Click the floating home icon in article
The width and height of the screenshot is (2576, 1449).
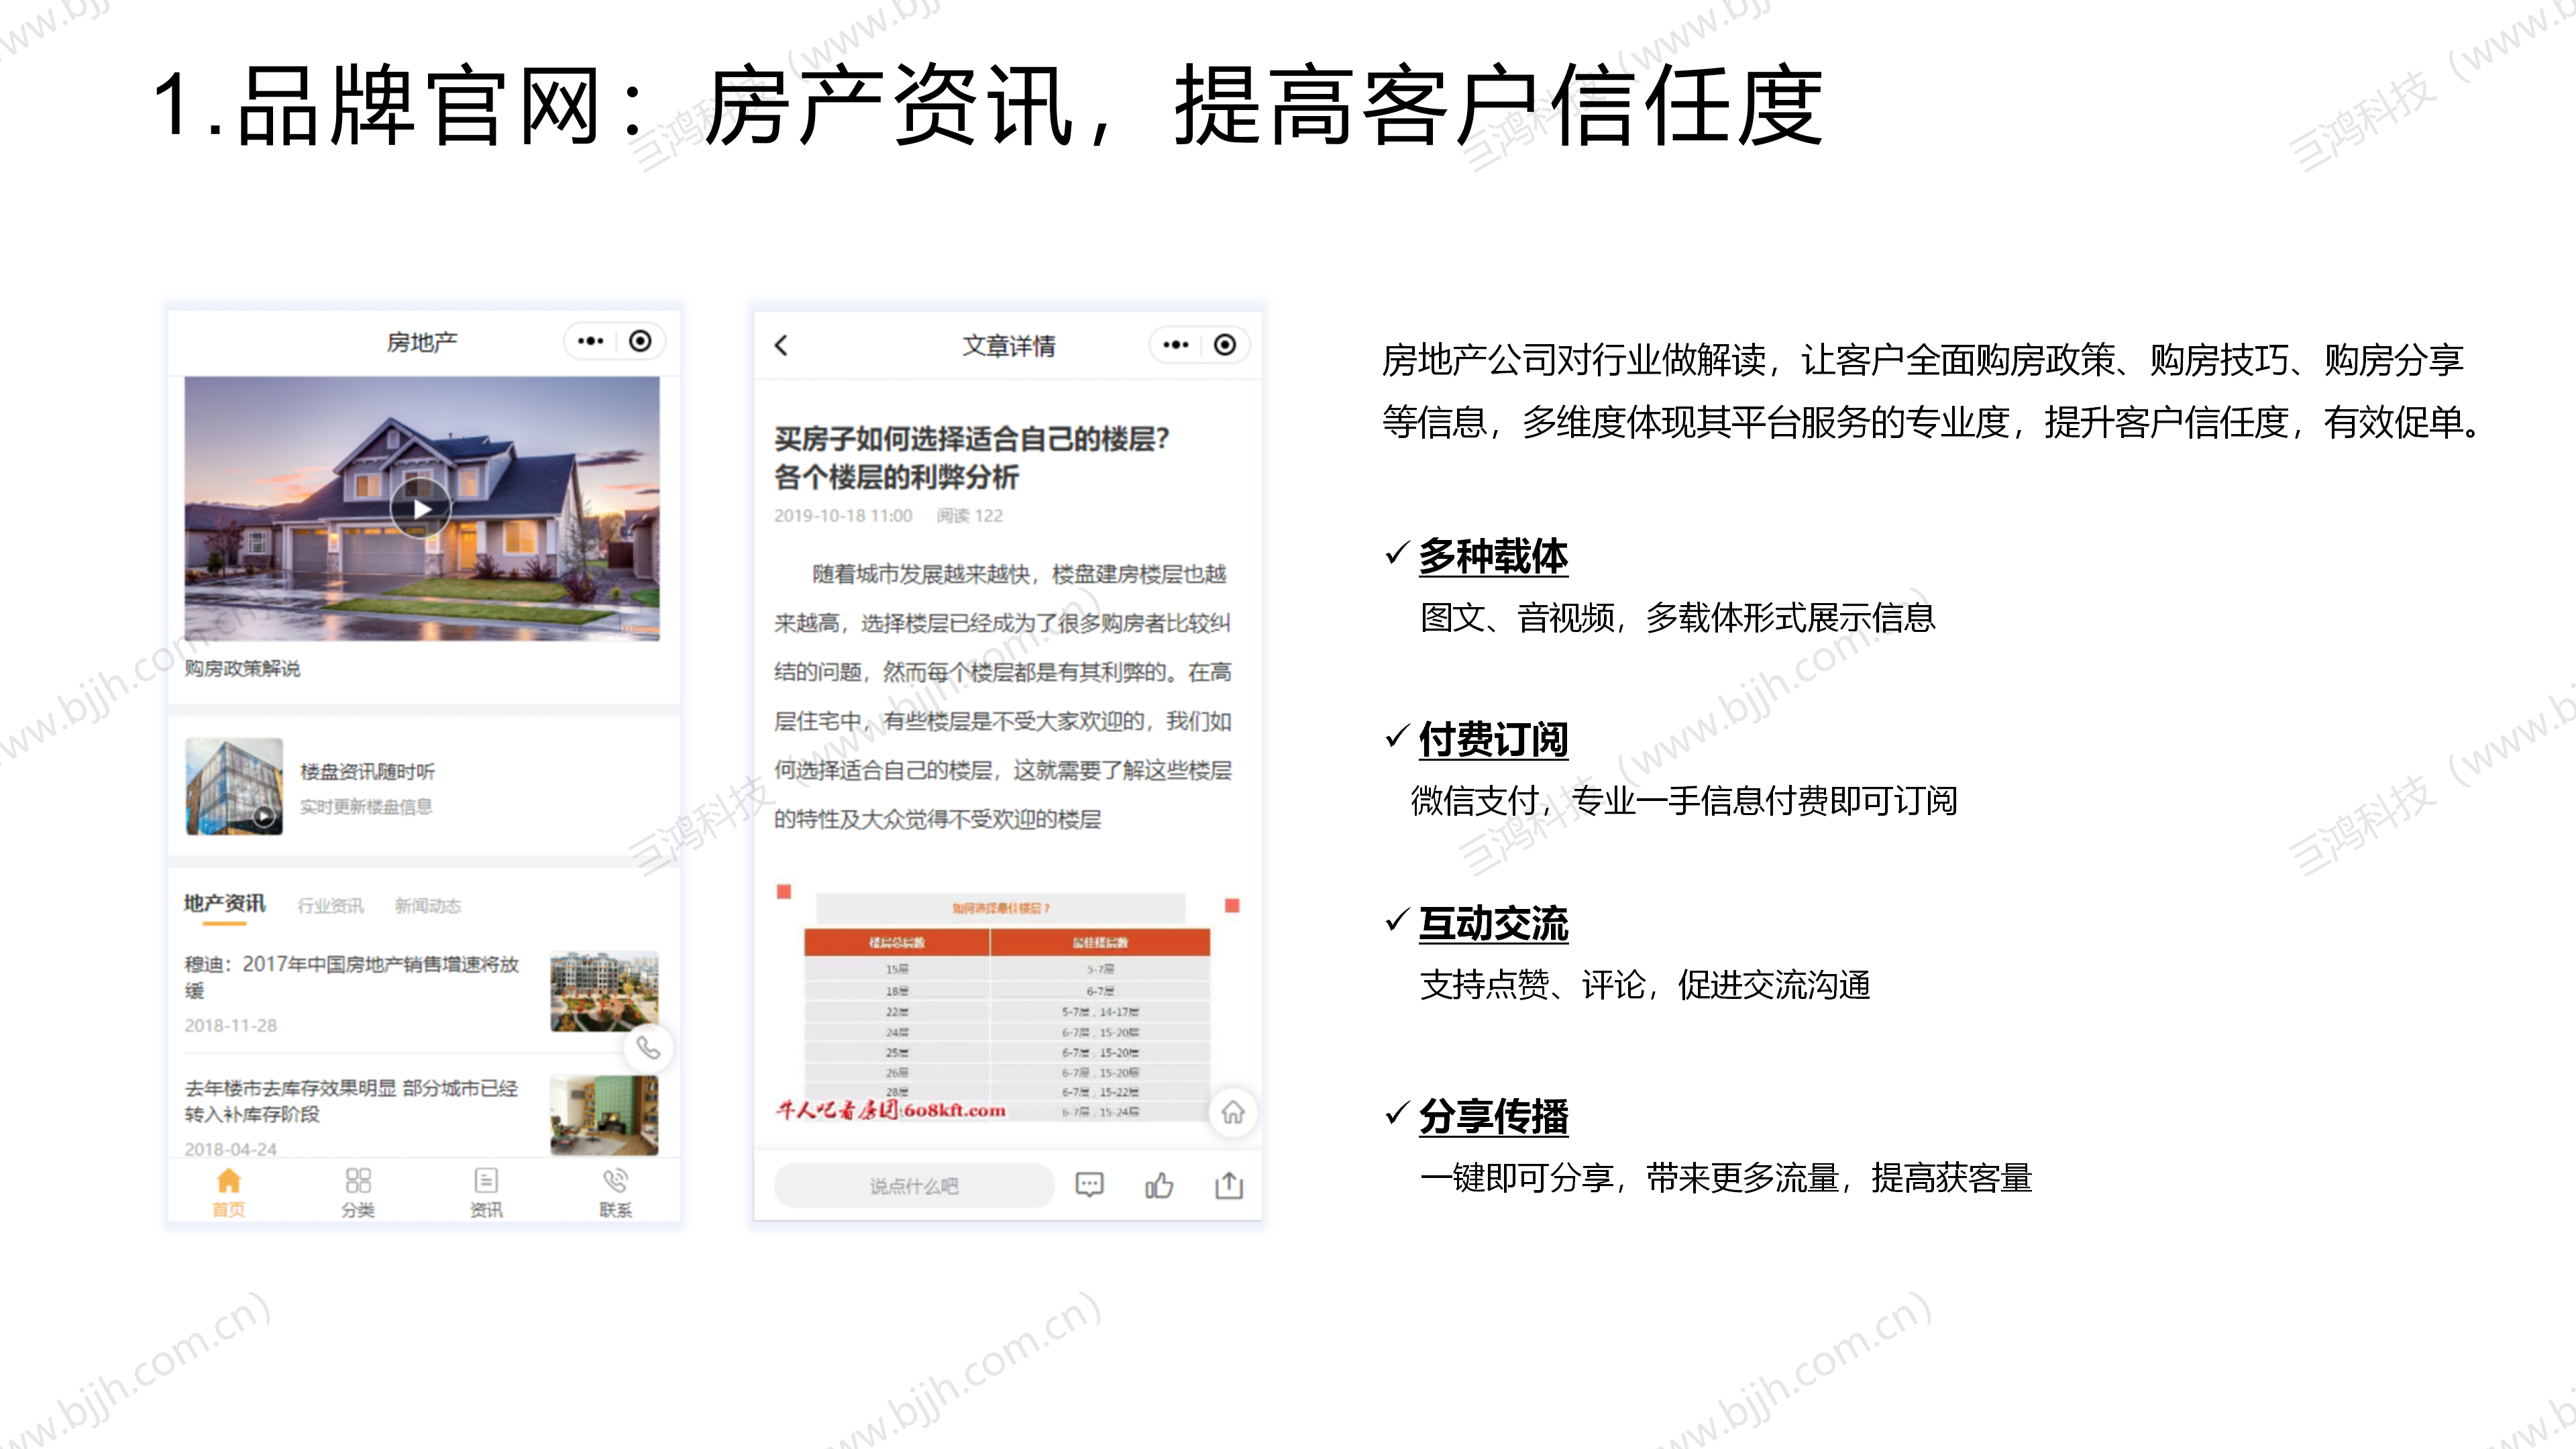point(1233,1112)
